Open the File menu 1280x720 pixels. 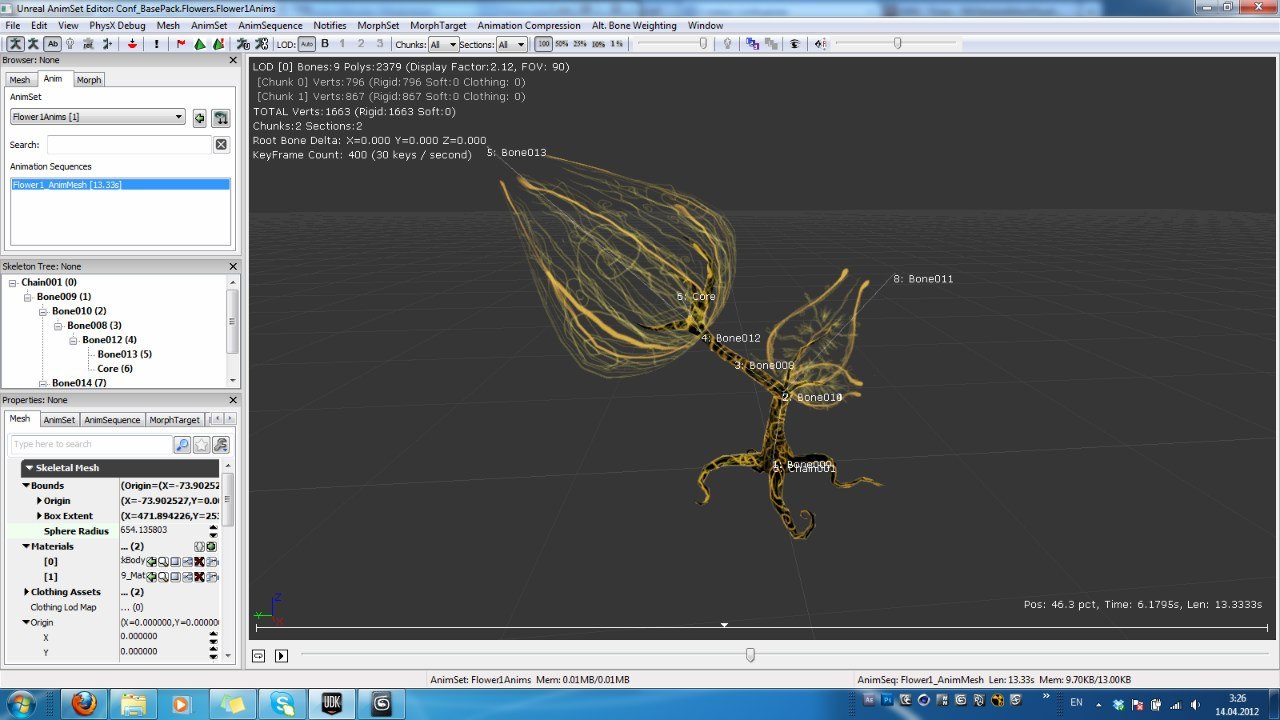(x=13, y=25)
